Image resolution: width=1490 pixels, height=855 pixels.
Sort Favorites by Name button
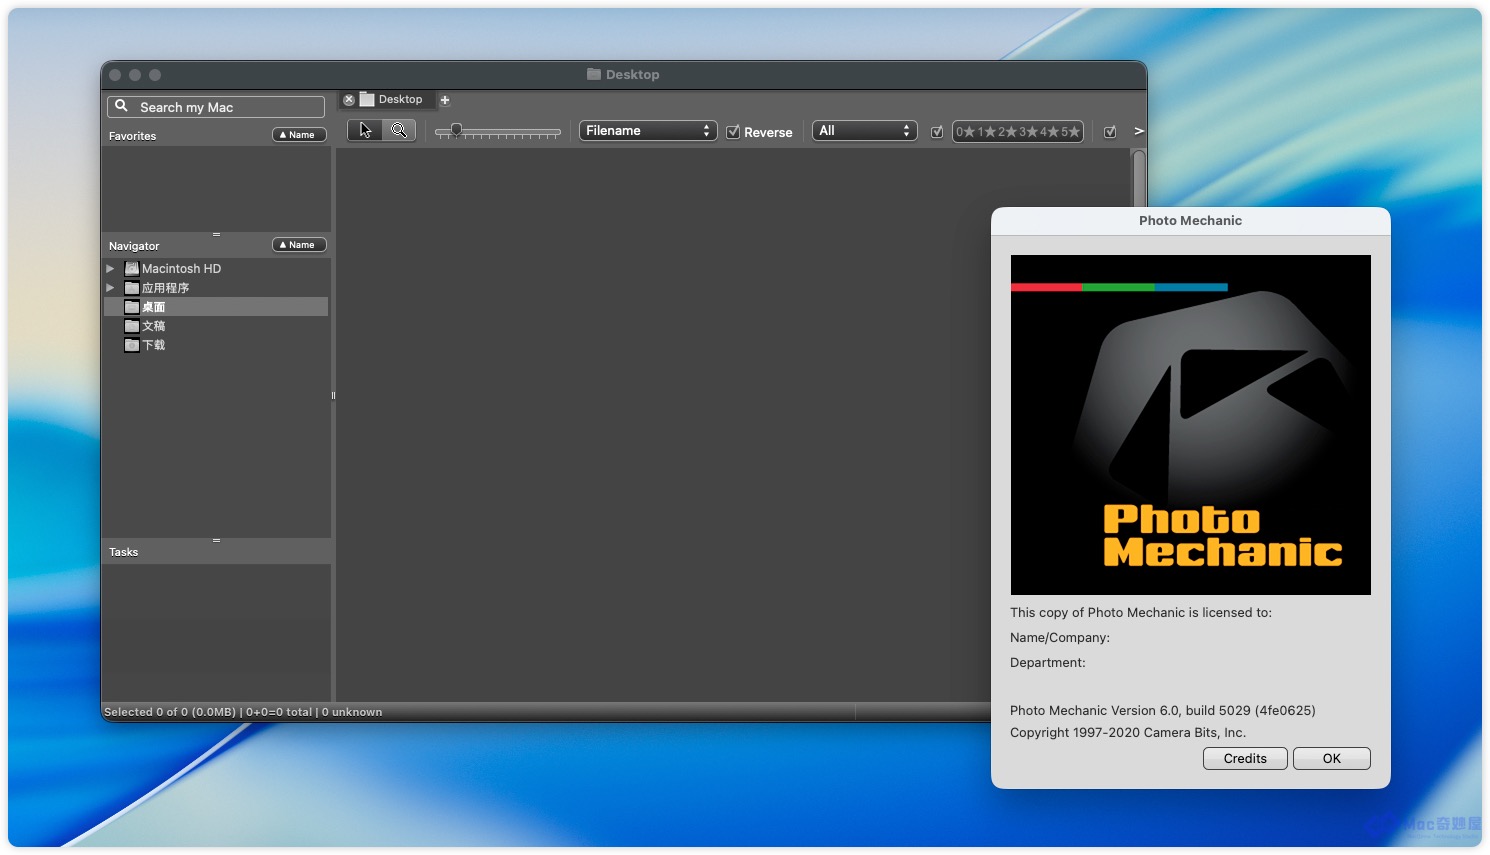tap(299, 135)
